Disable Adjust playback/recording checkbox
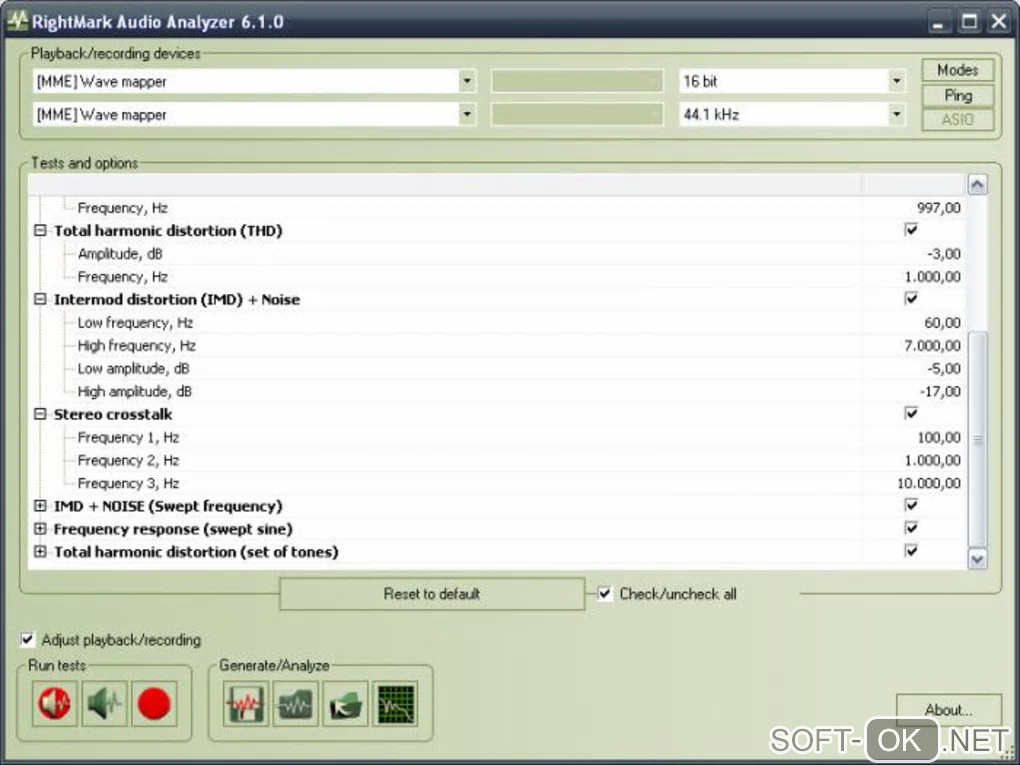Viewport: 1020px width, 765px height. (x=27, y=639)
